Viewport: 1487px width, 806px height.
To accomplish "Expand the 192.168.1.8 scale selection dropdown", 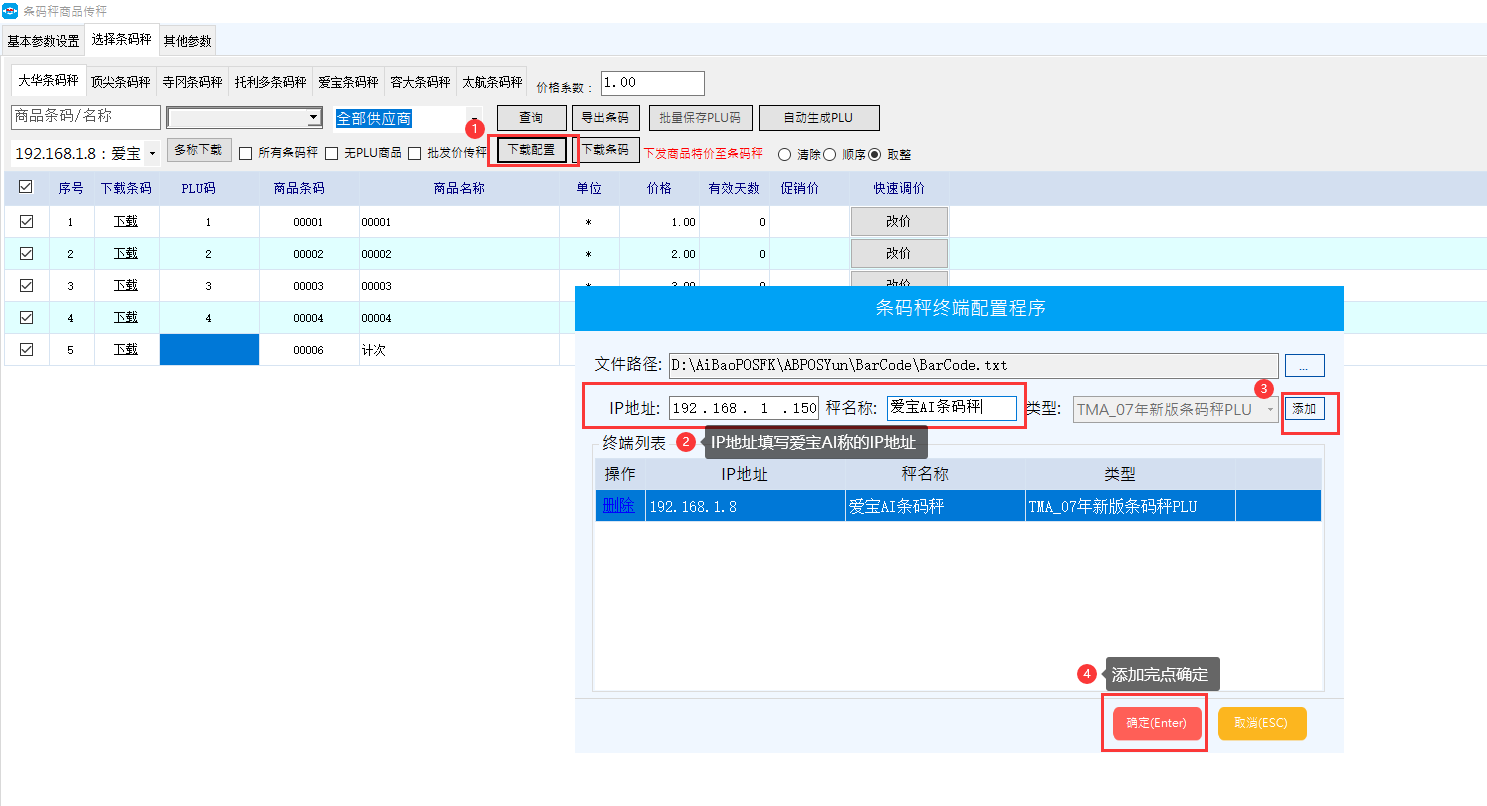I will tap(152, 154).
